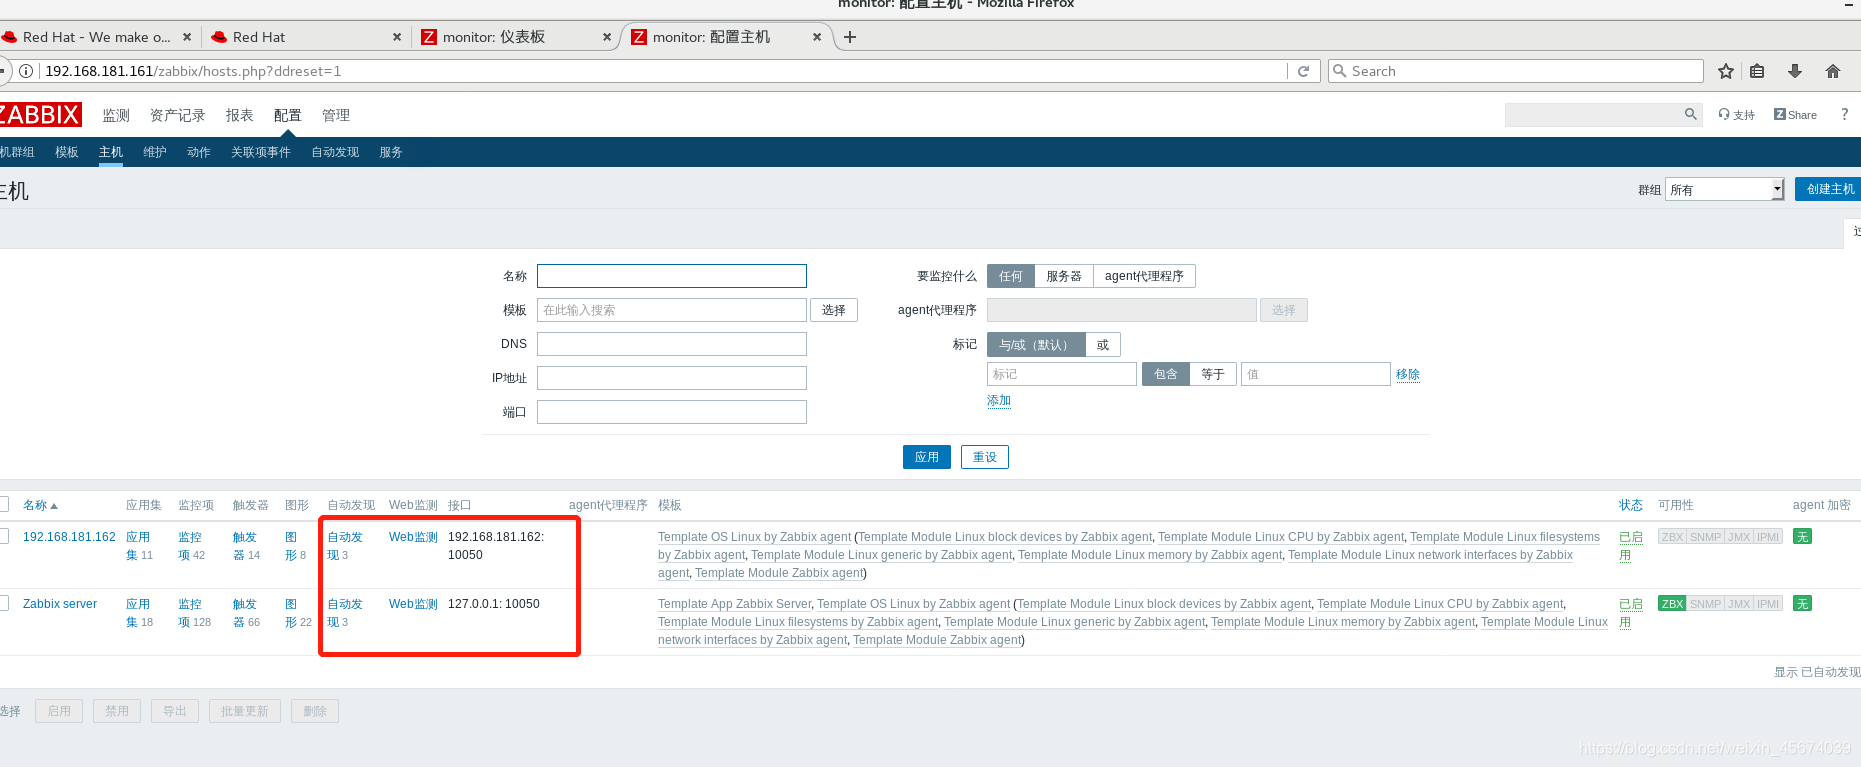Click 移除 tag link

(x=1408, y=374)
